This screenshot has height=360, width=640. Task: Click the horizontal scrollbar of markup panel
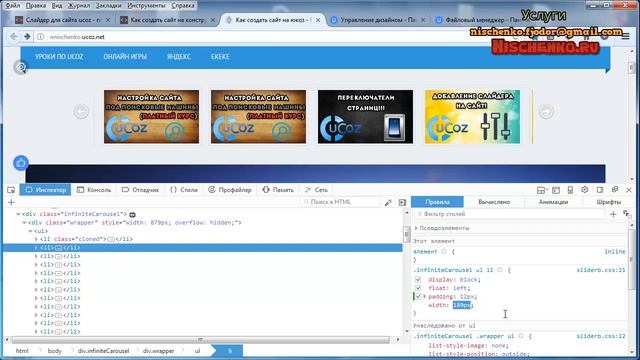[200, 340]
